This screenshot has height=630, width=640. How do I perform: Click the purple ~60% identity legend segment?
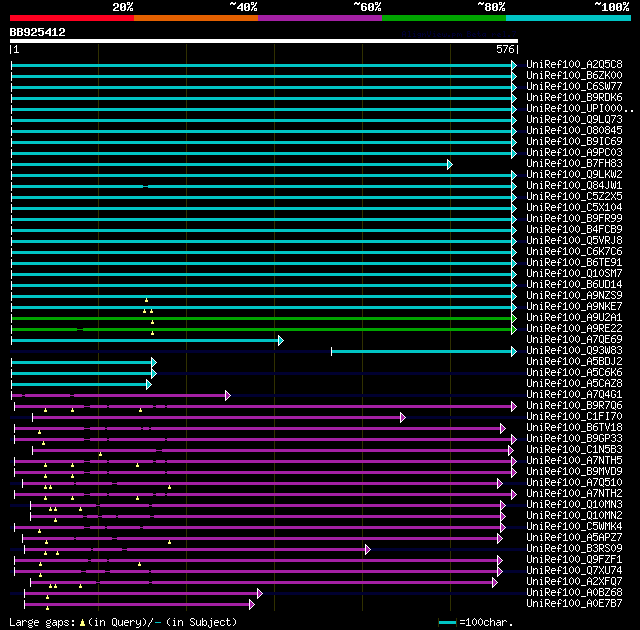[320, 18]
